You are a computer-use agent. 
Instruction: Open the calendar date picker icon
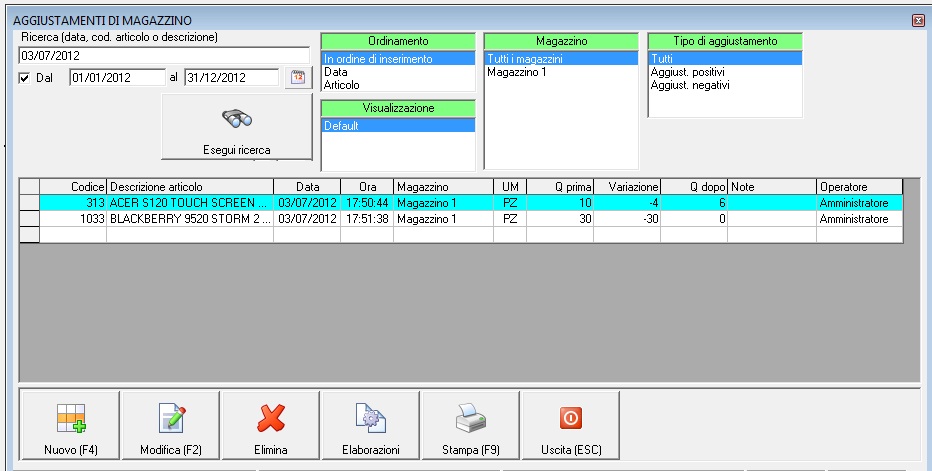pos(298,77)
